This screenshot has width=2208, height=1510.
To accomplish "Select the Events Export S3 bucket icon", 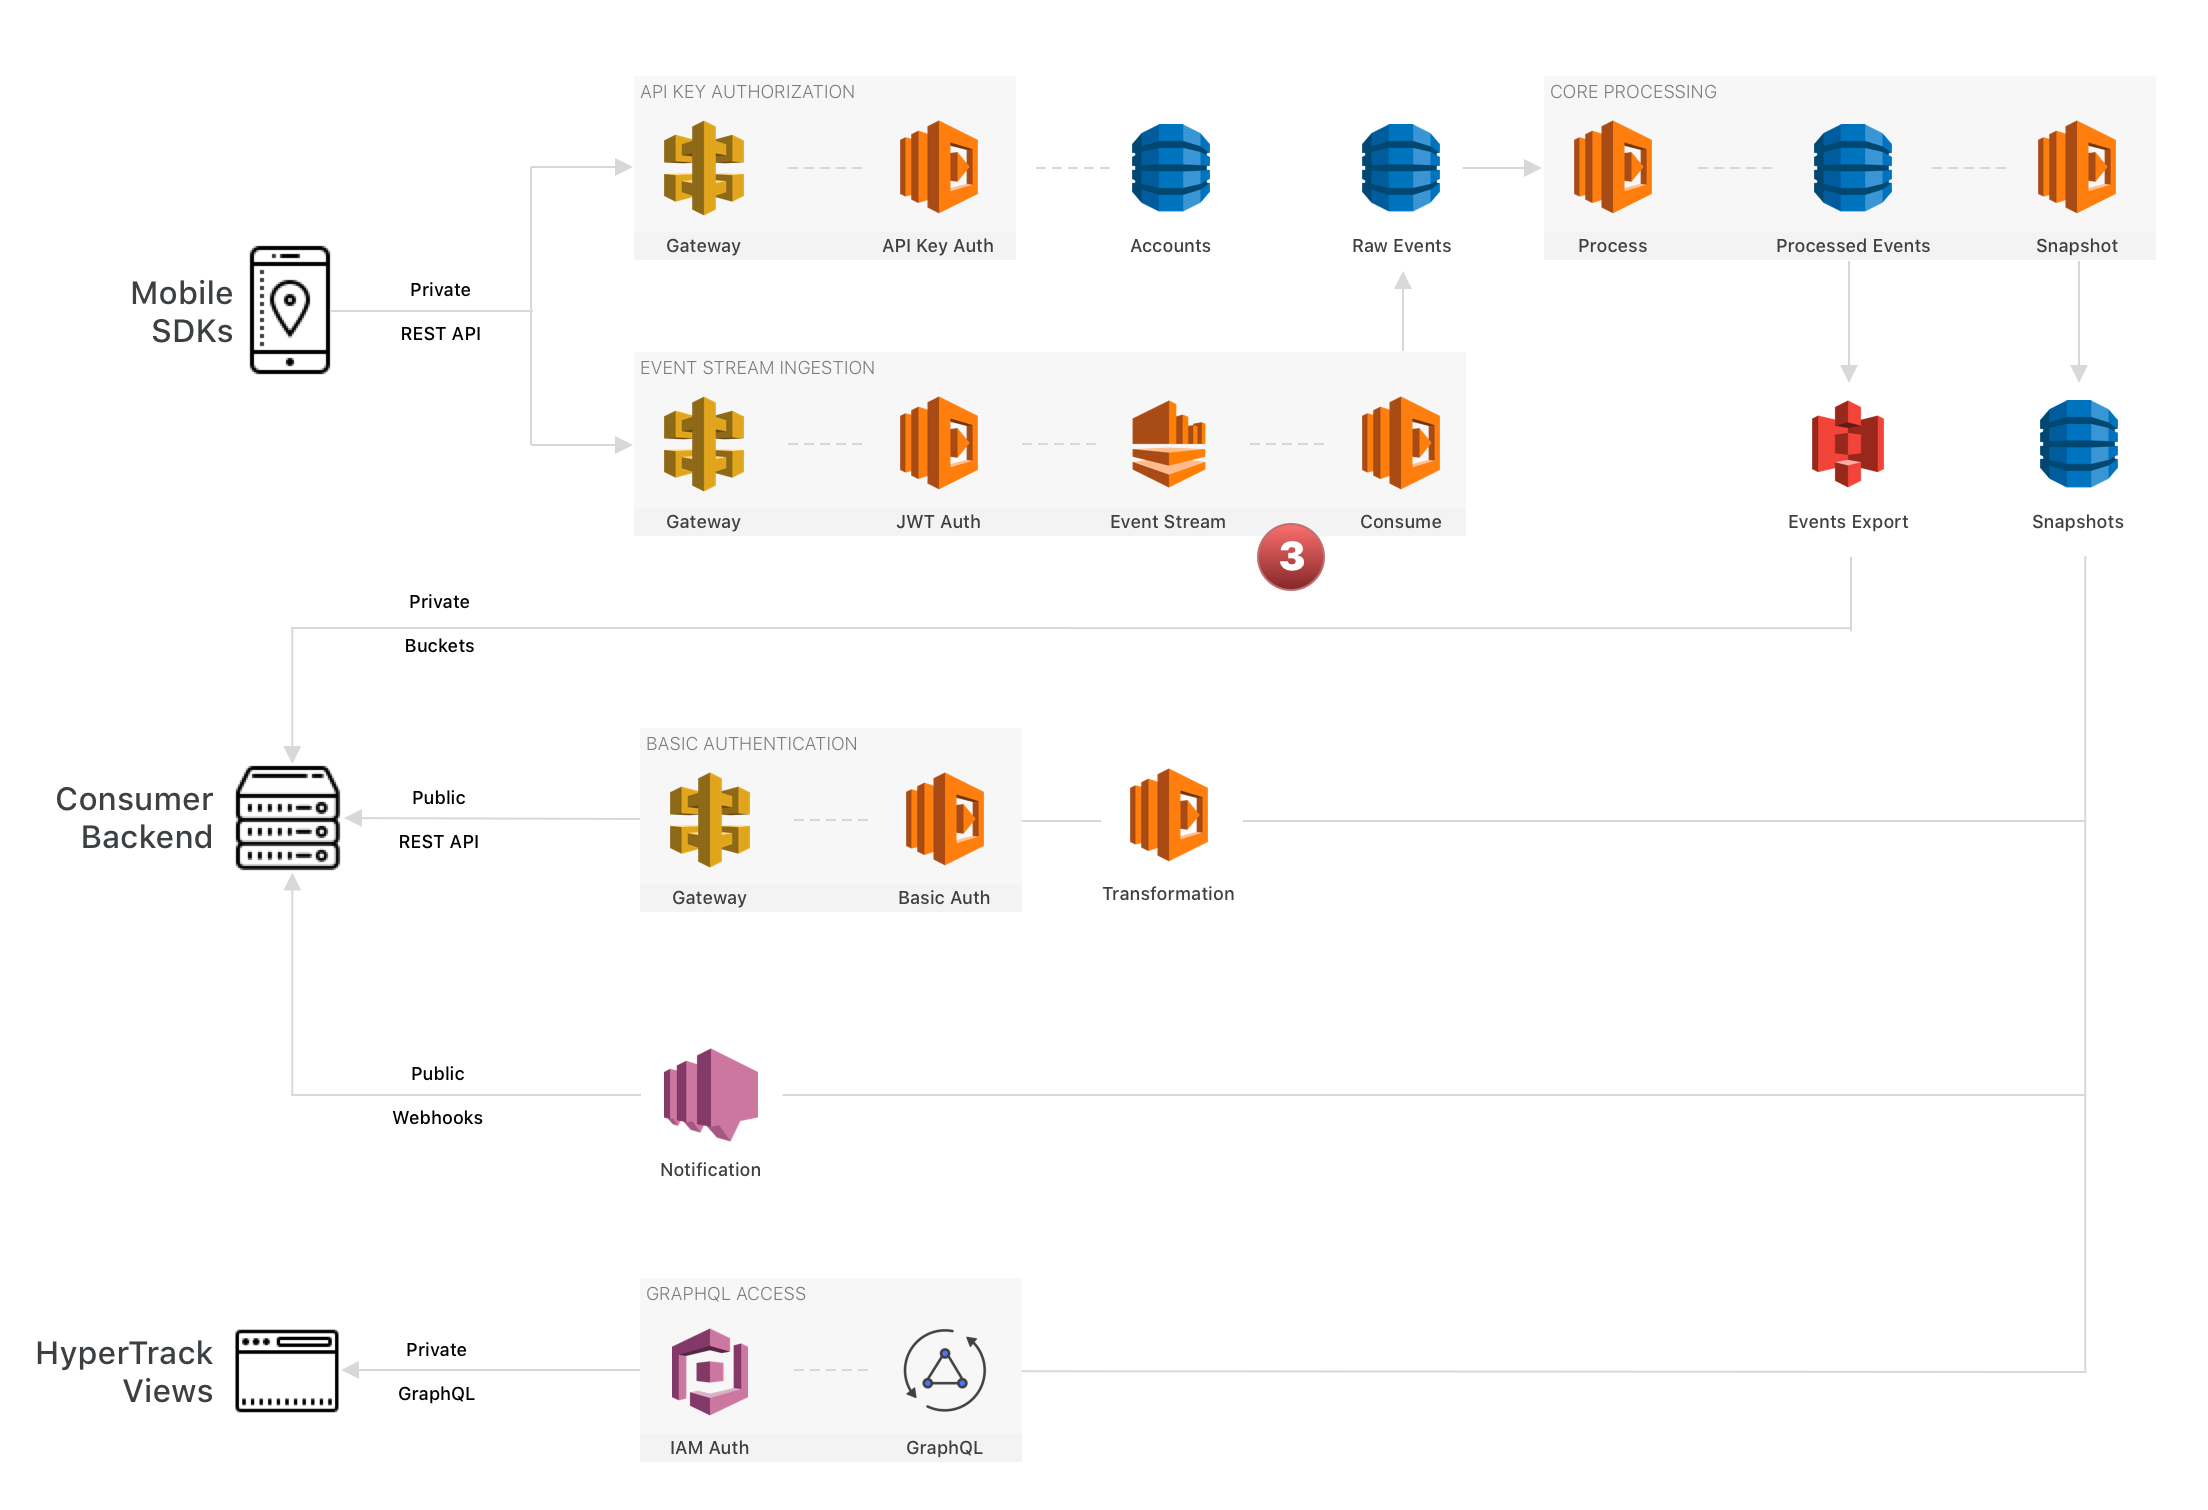I will (1848, 444).
